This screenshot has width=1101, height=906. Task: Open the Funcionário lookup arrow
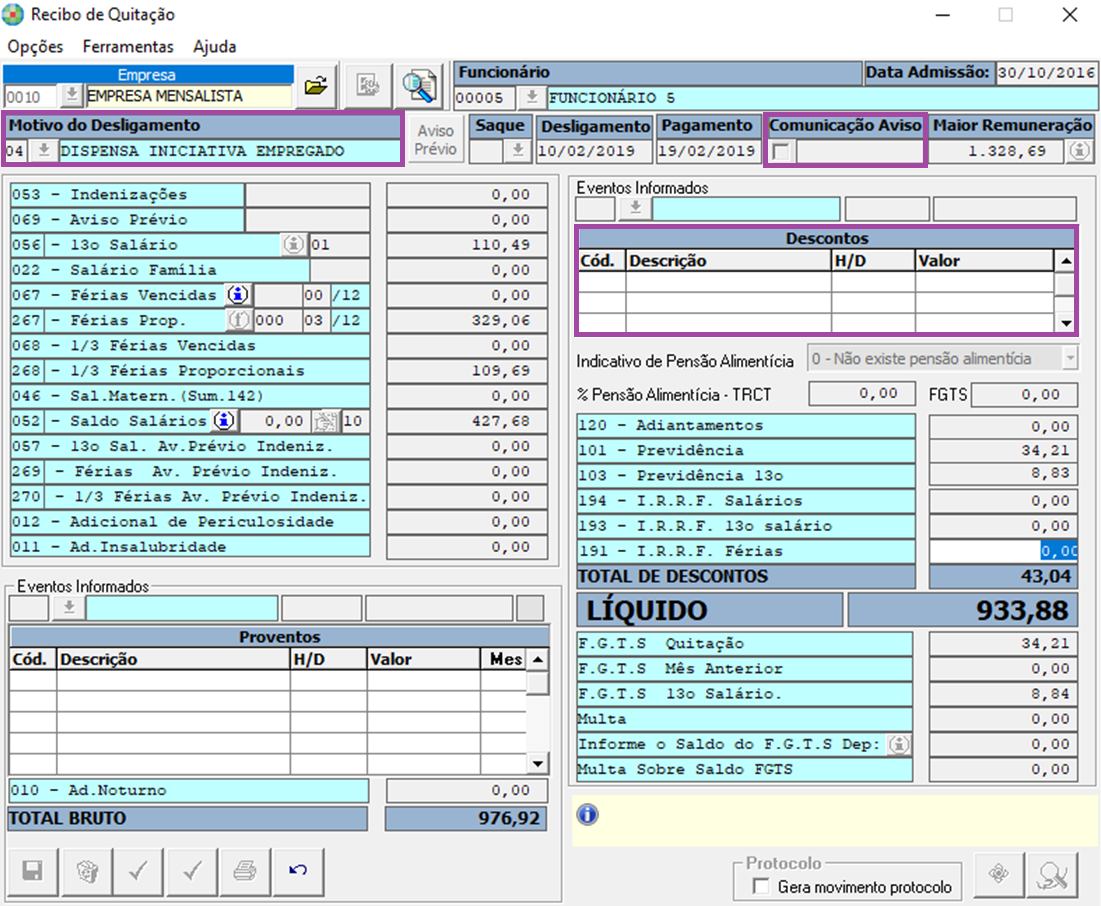click(x=532, y=98)
